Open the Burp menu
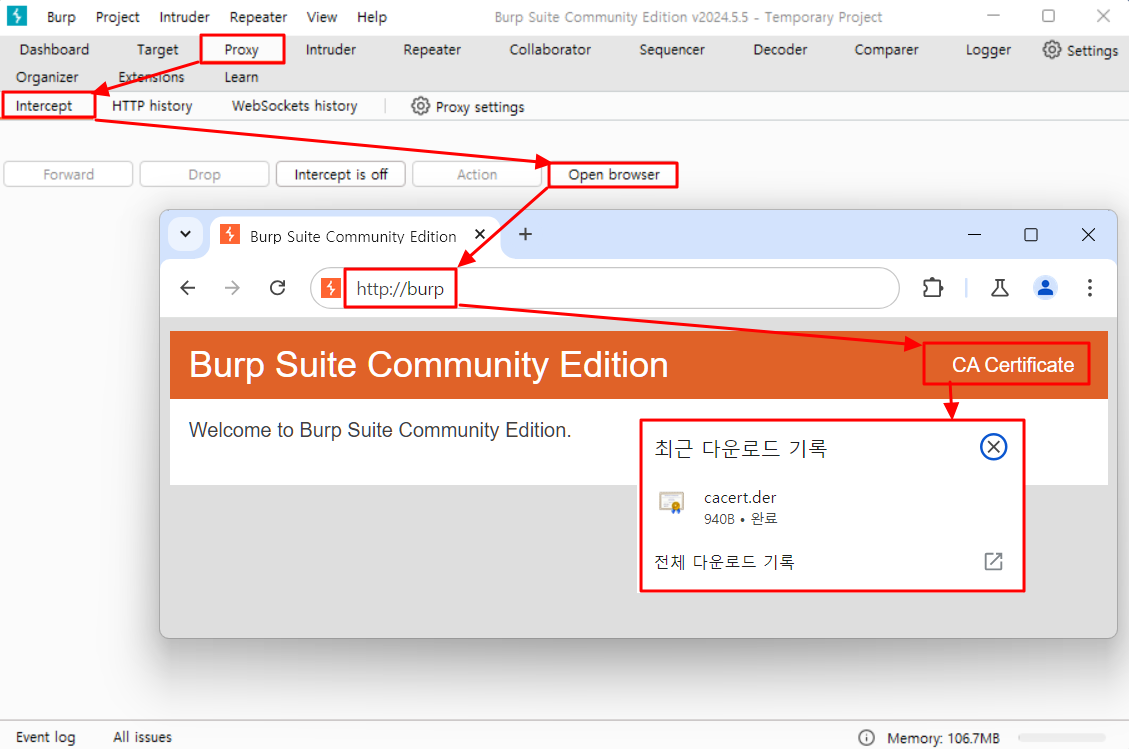 click(61, 17)
